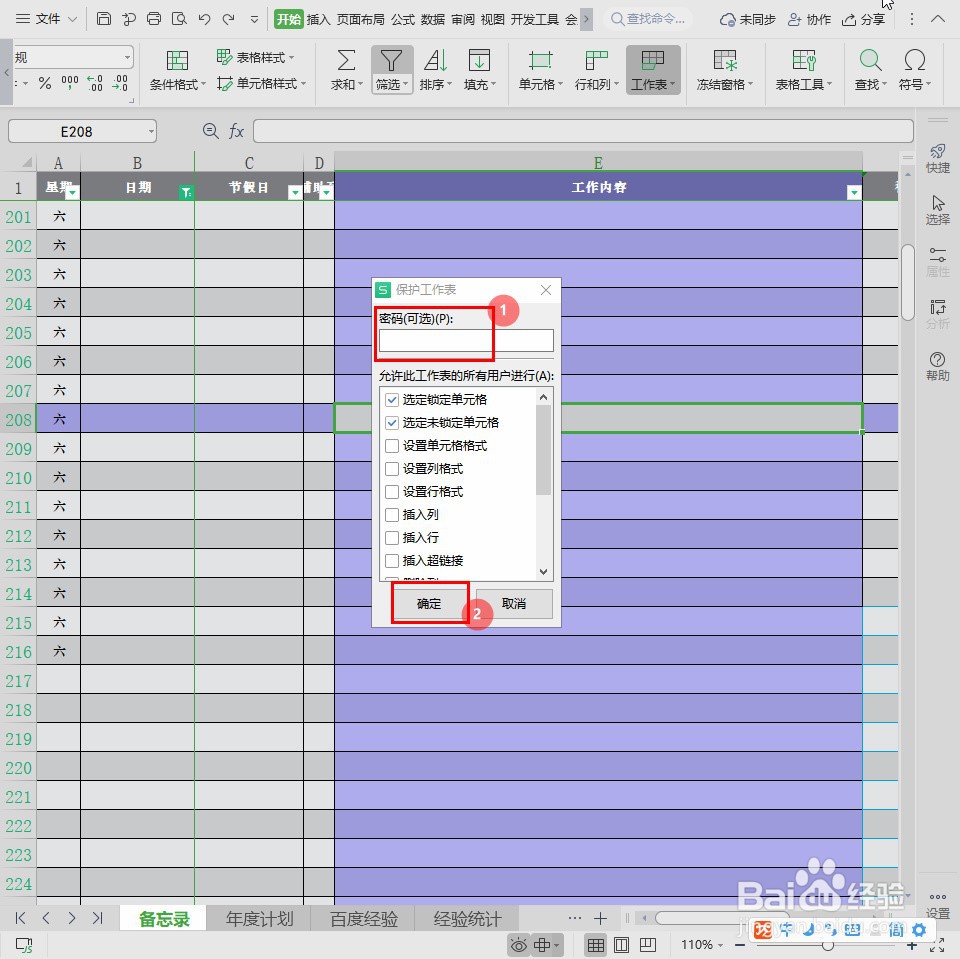The height and width of the screenshot is (959, 960).
Task: Click the increase decimal places icon
Action: point(95,83)
